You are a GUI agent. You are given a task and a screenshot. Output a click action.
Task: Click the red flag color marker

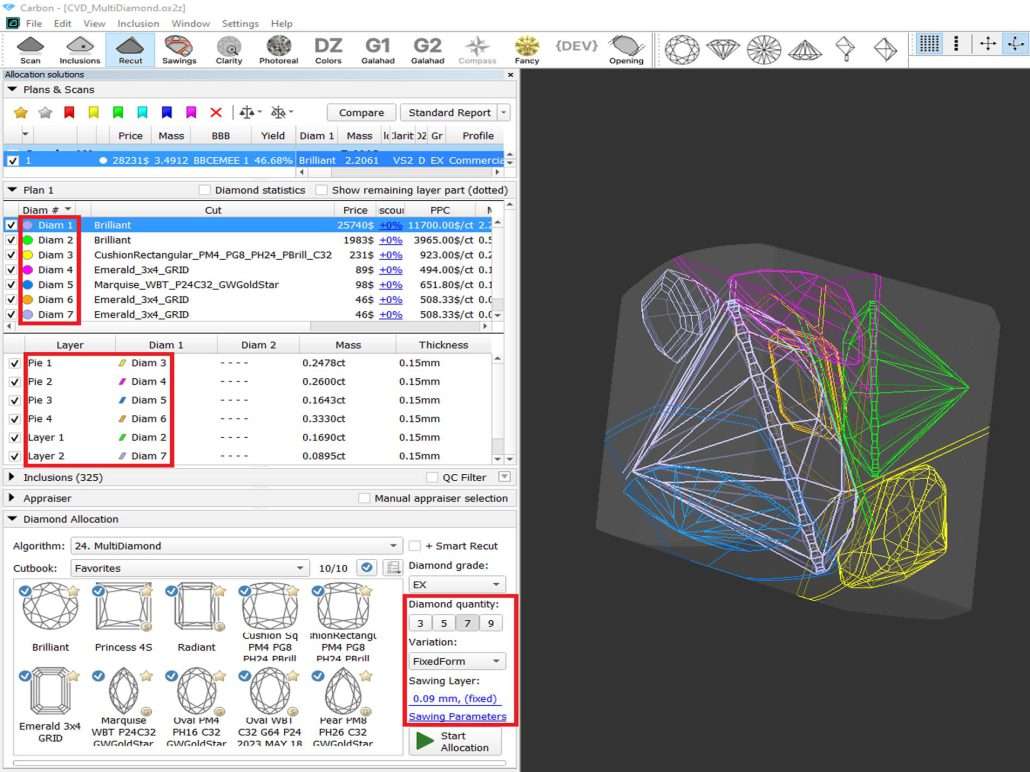point(69,113)
